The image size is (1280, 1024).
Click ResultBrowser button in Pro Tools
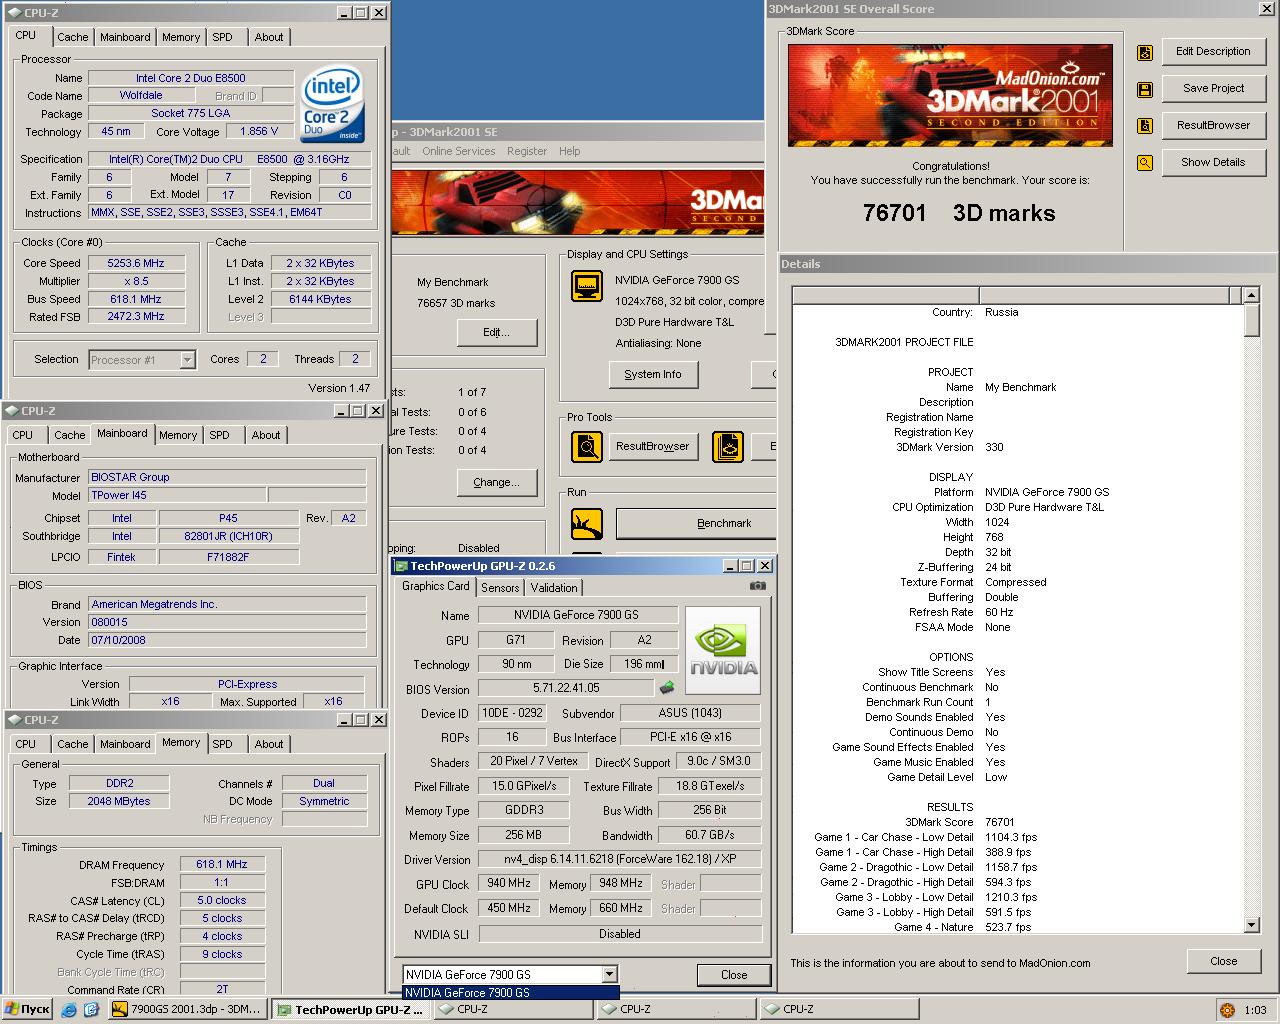pos(652,446)
